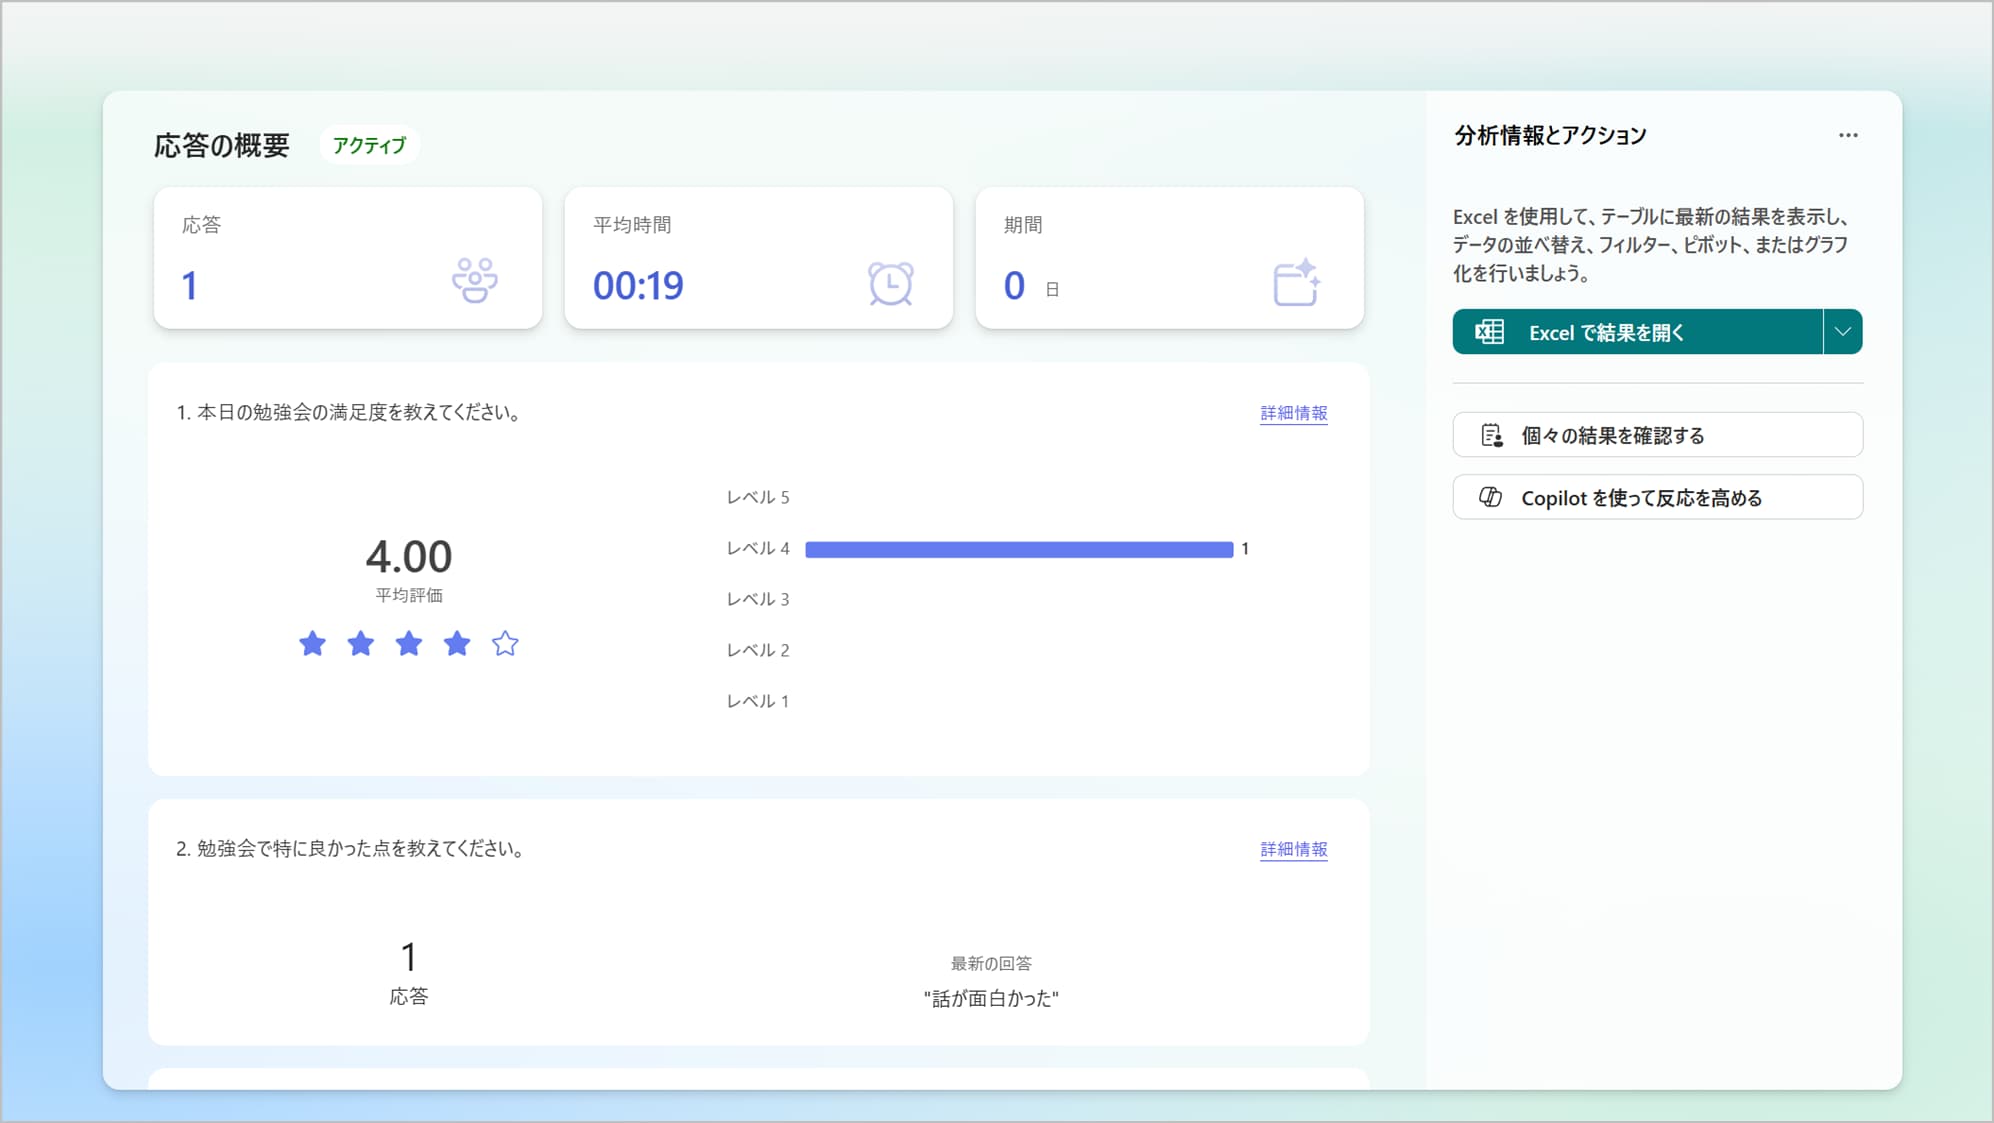The width and height of the screenshot is (1994, 1123).
Task: Open 詳細情報 link for question 2
Action: pos(1293,849)
